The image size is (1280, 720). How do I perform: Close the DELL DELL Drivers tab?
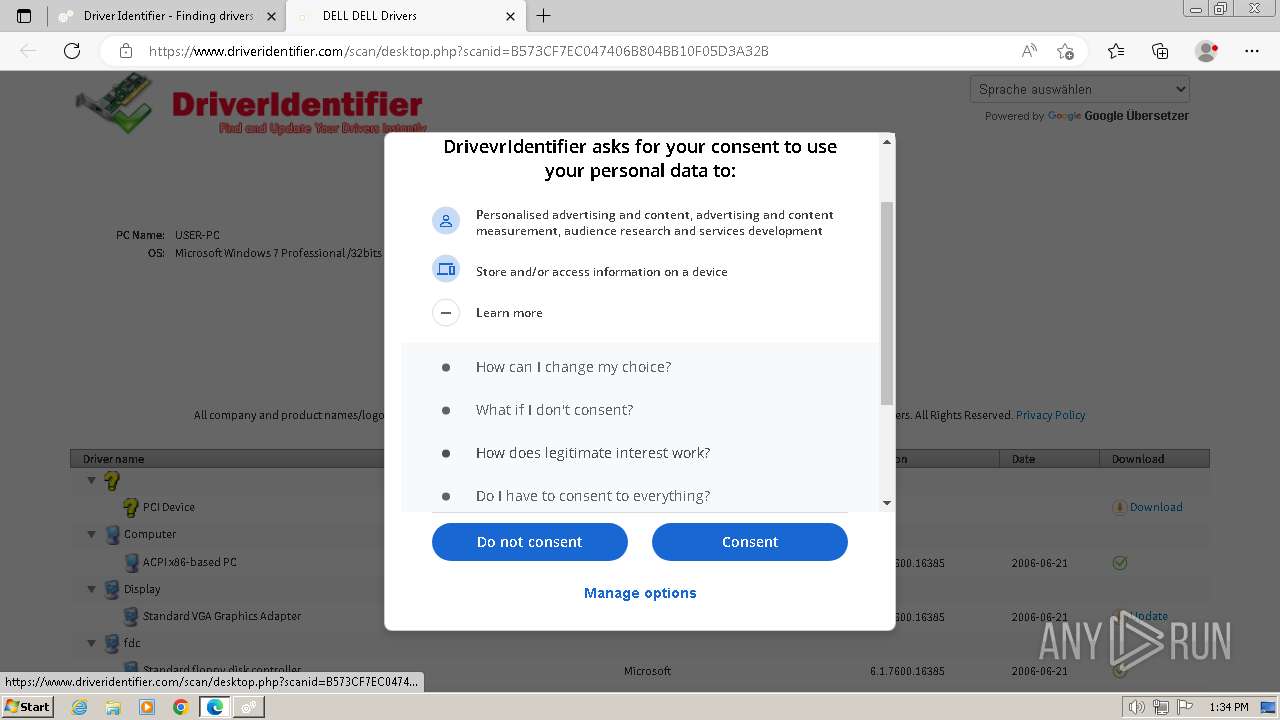pyautogui.click(x=510, y=16)
